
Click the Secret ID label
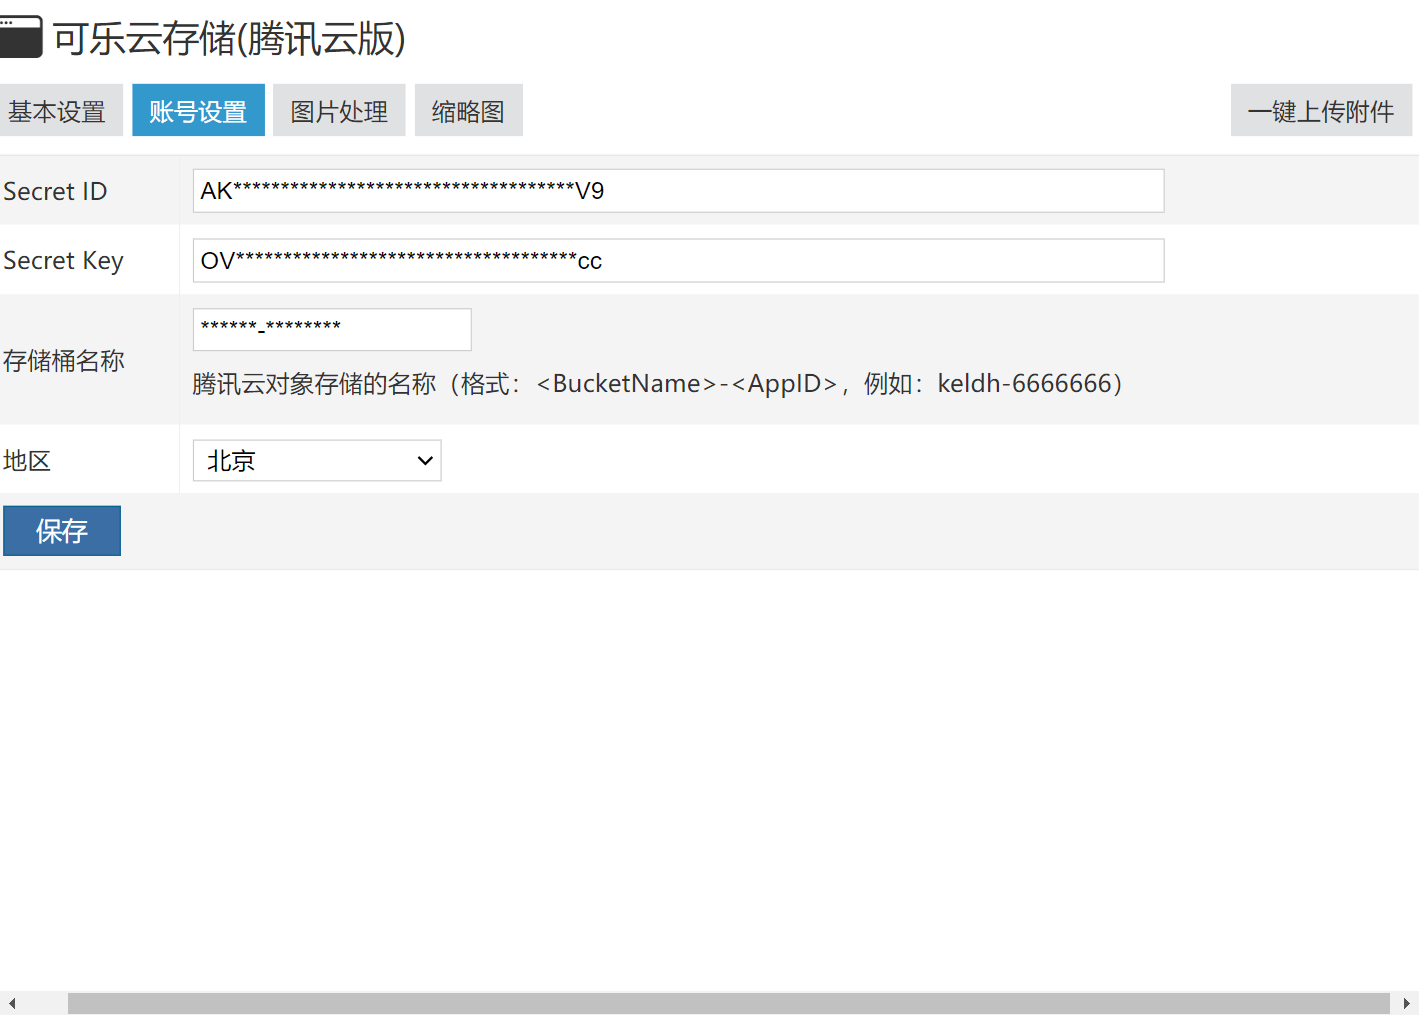click(x=55, y=191)
